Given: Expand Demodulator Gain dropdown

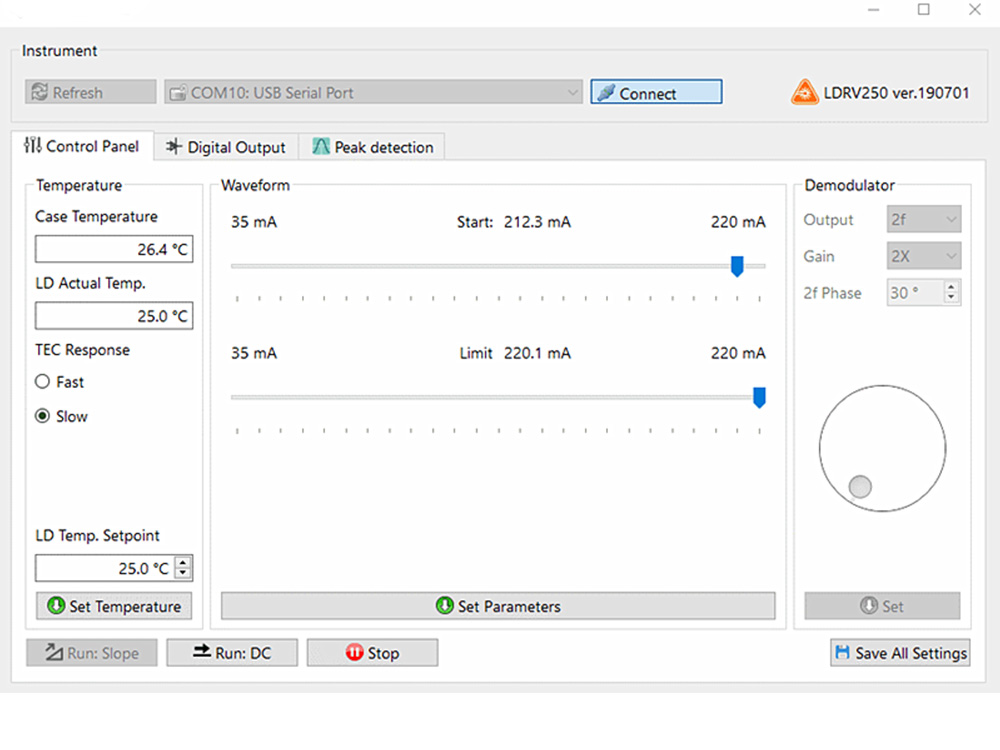Looking at the screenshot, I should click(x=924, y=256).
